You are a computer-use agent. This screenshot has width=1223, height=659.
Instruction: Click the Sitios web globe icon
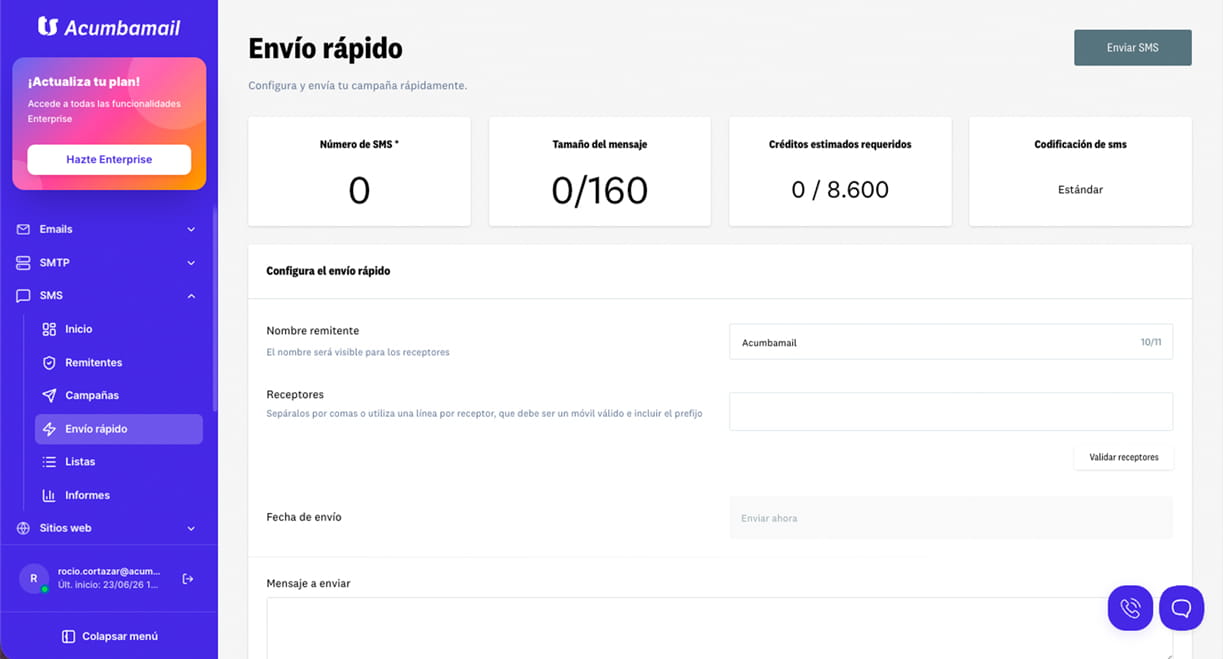tap(23, 528)
